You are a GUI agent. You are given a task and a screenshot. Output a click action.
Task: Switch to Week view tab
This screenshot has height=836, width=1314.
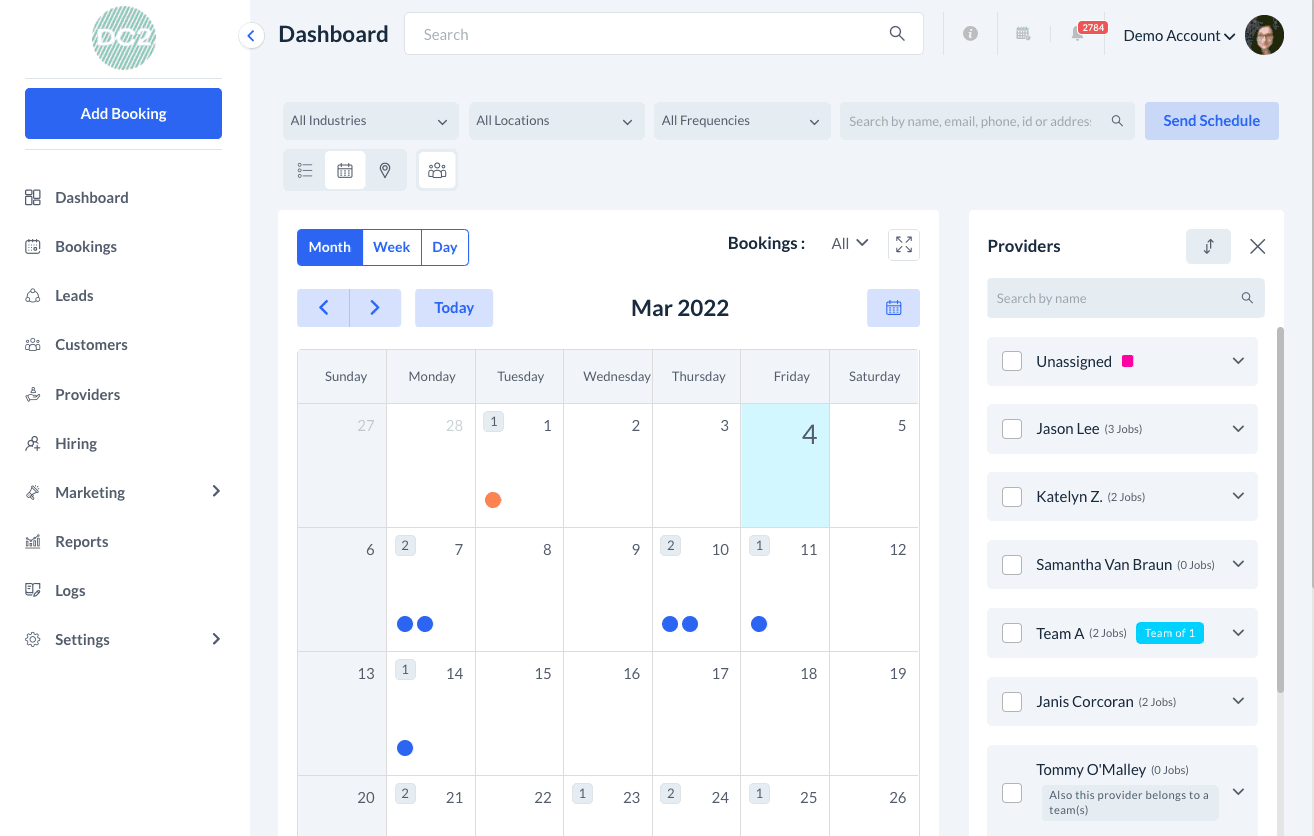(x=392, y=247)
